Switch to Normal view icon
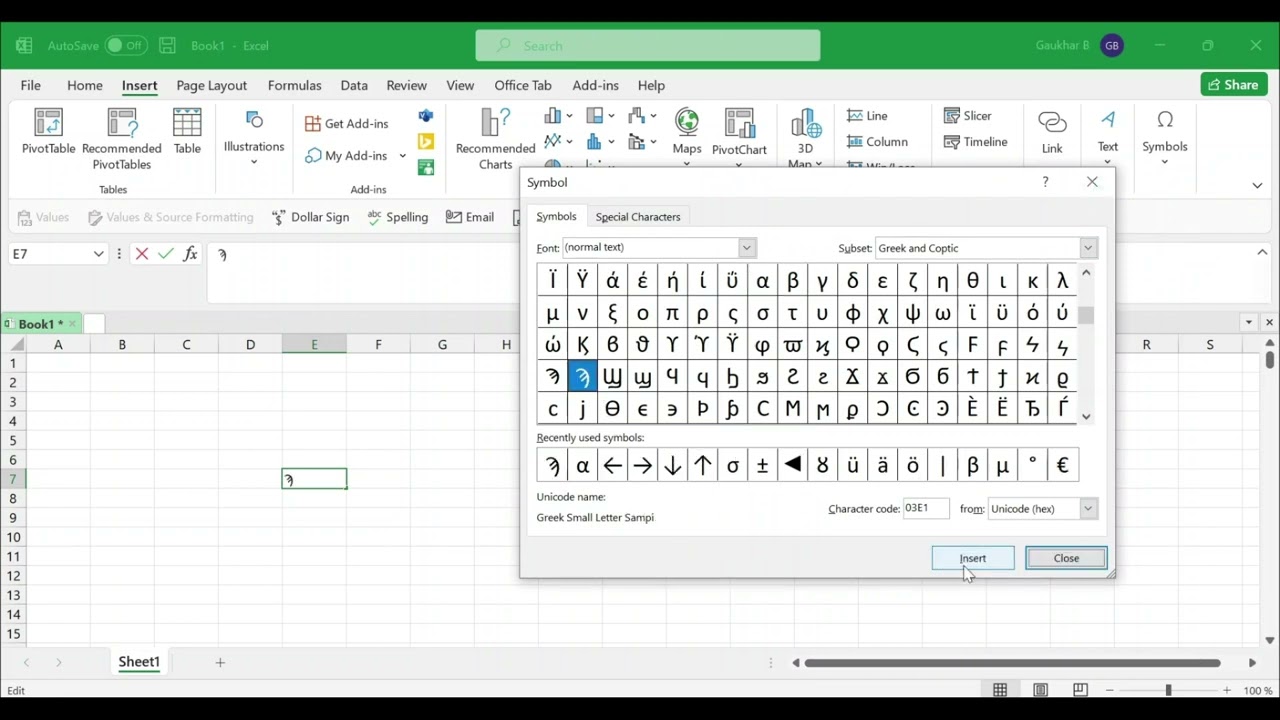 [x=1000, y=690]
